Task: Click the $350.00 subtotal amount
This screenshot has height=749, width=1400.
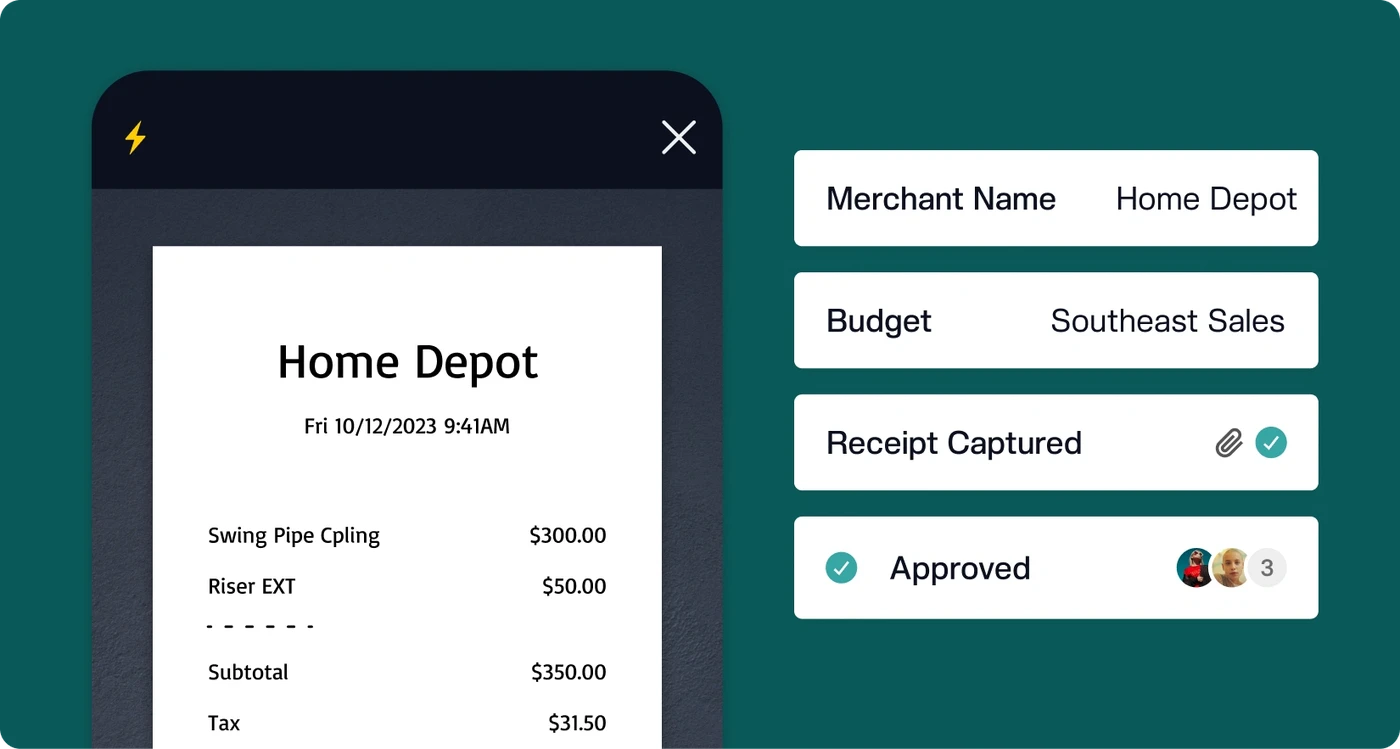Action: (569, 672)
